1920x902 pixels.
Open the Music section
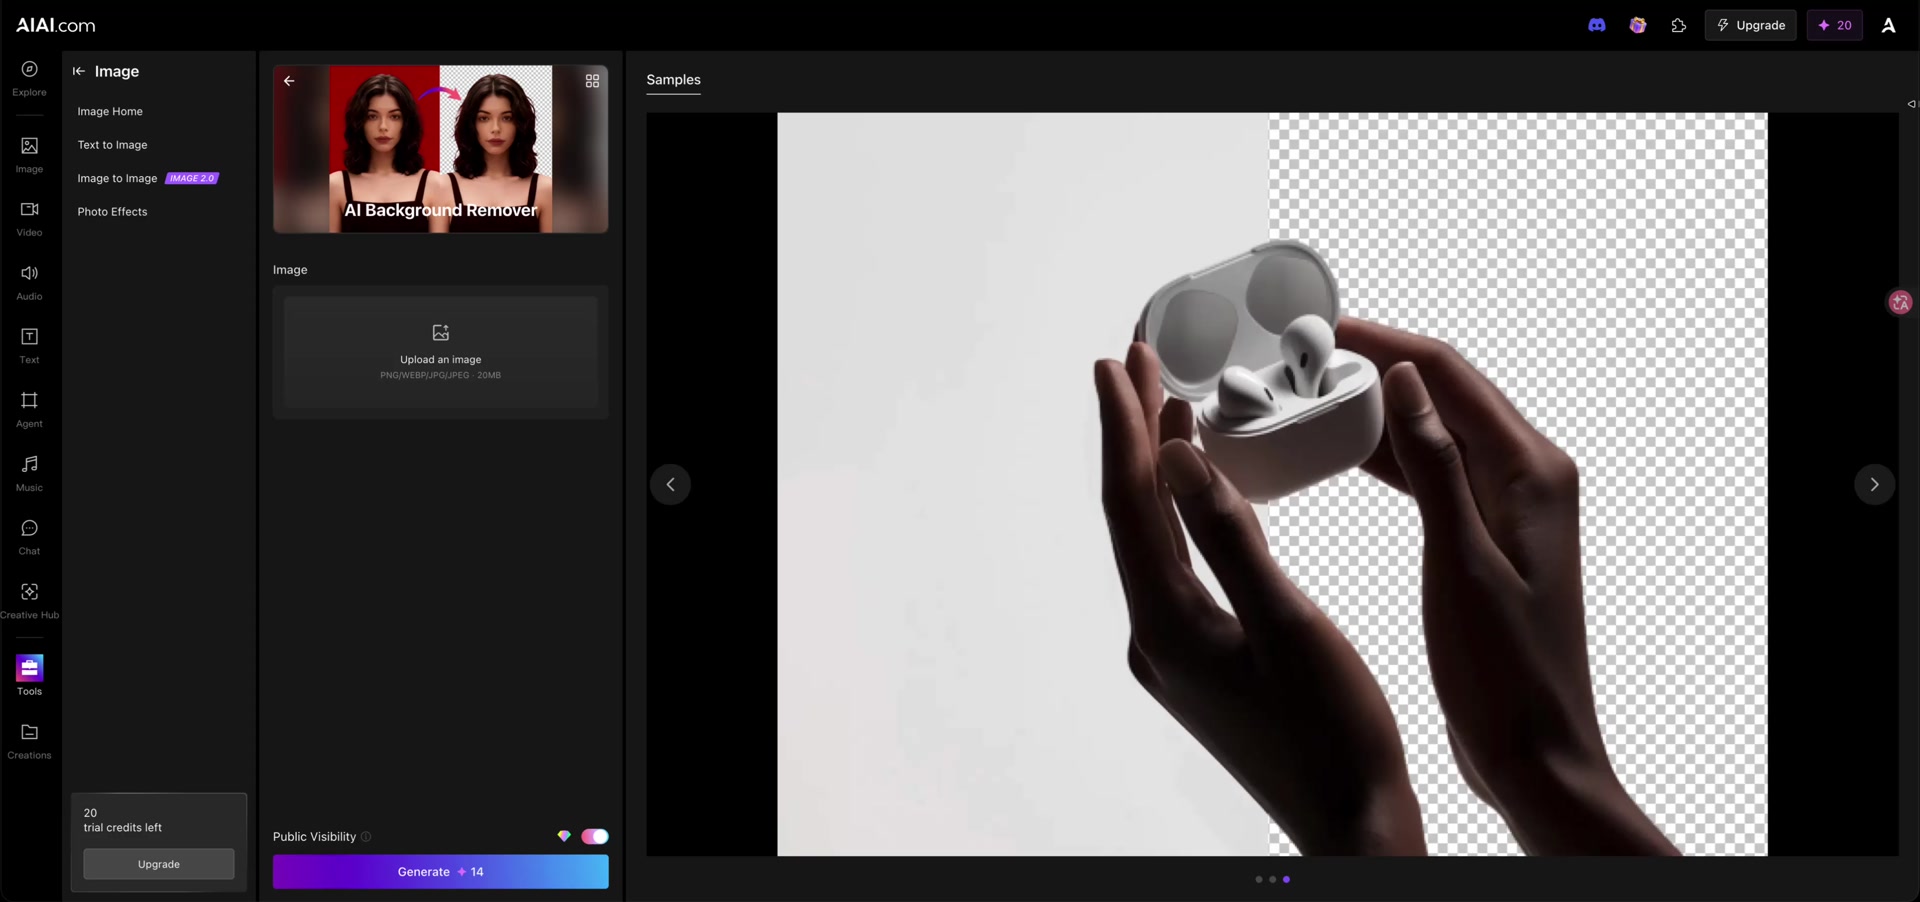coord(29,473)
